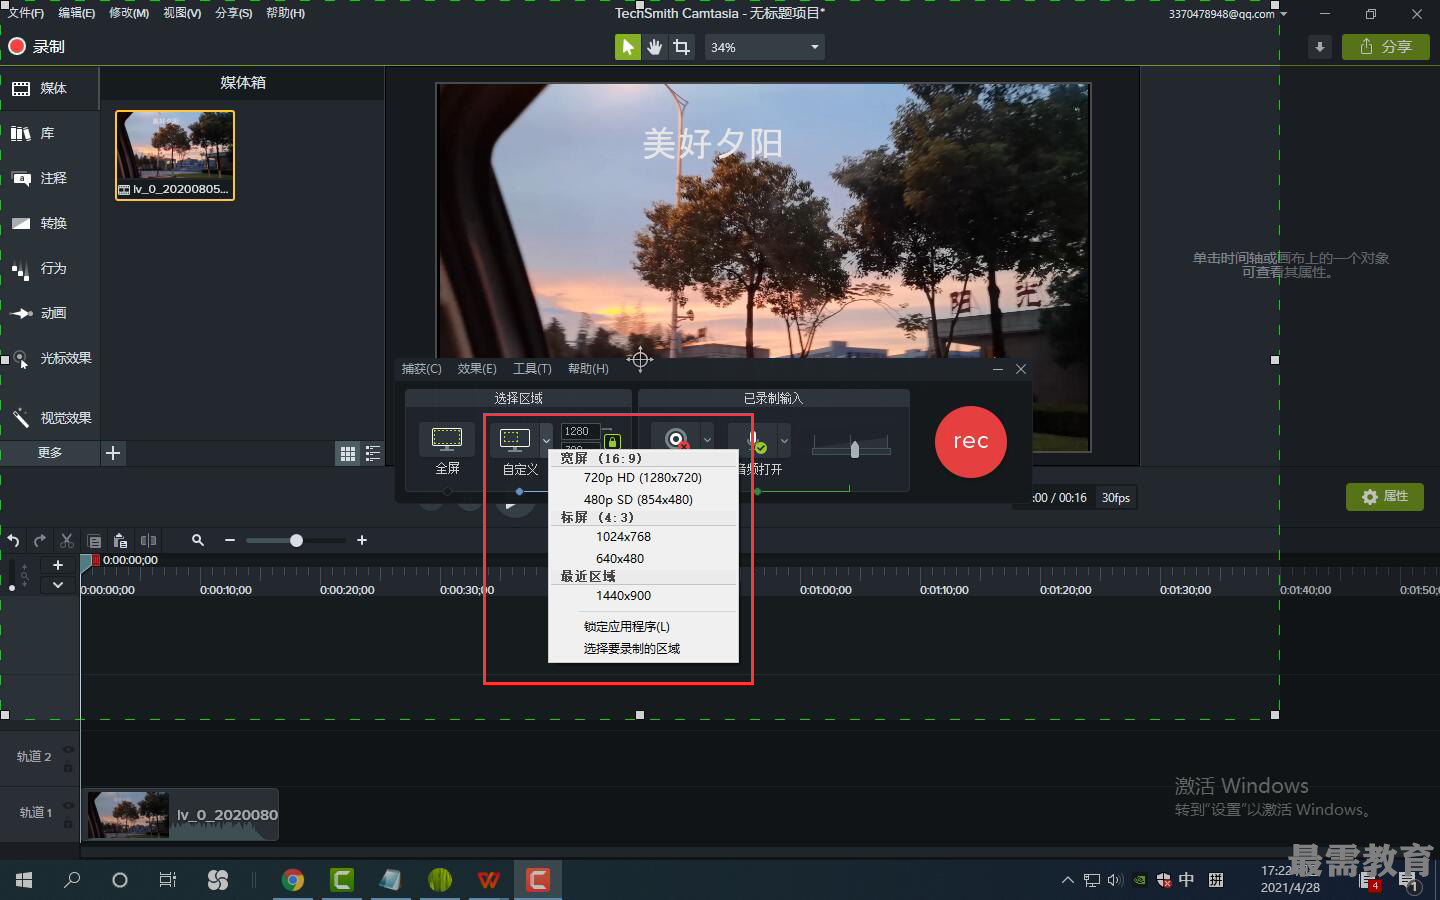Switch media bin to thumbnail grid view
Viewport: 1440px width, 900px height.
point(348,454)
